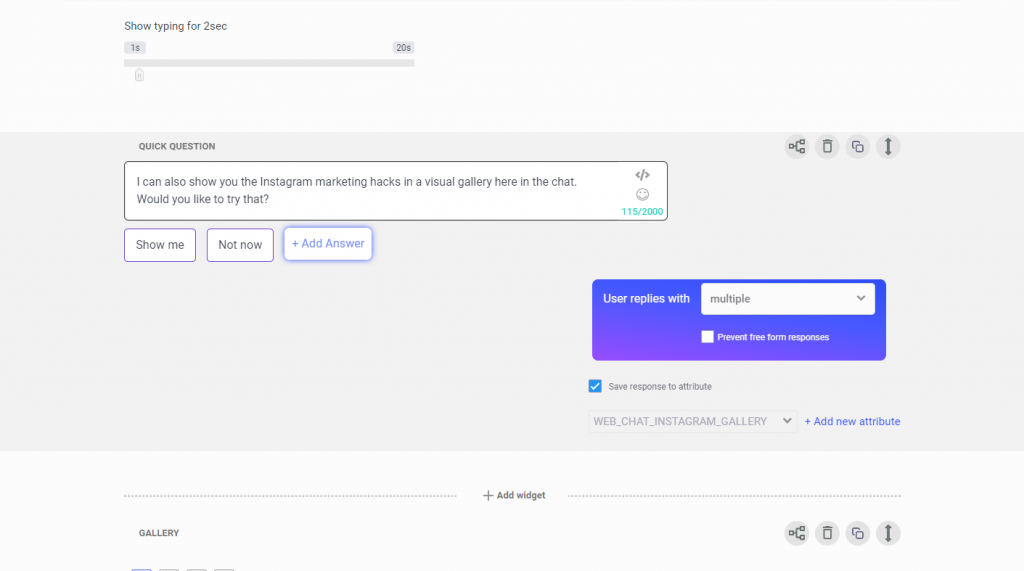Click the 20s maximum slider label
The height and width of the screenshot is (571, 1024).
coord(404,48)
